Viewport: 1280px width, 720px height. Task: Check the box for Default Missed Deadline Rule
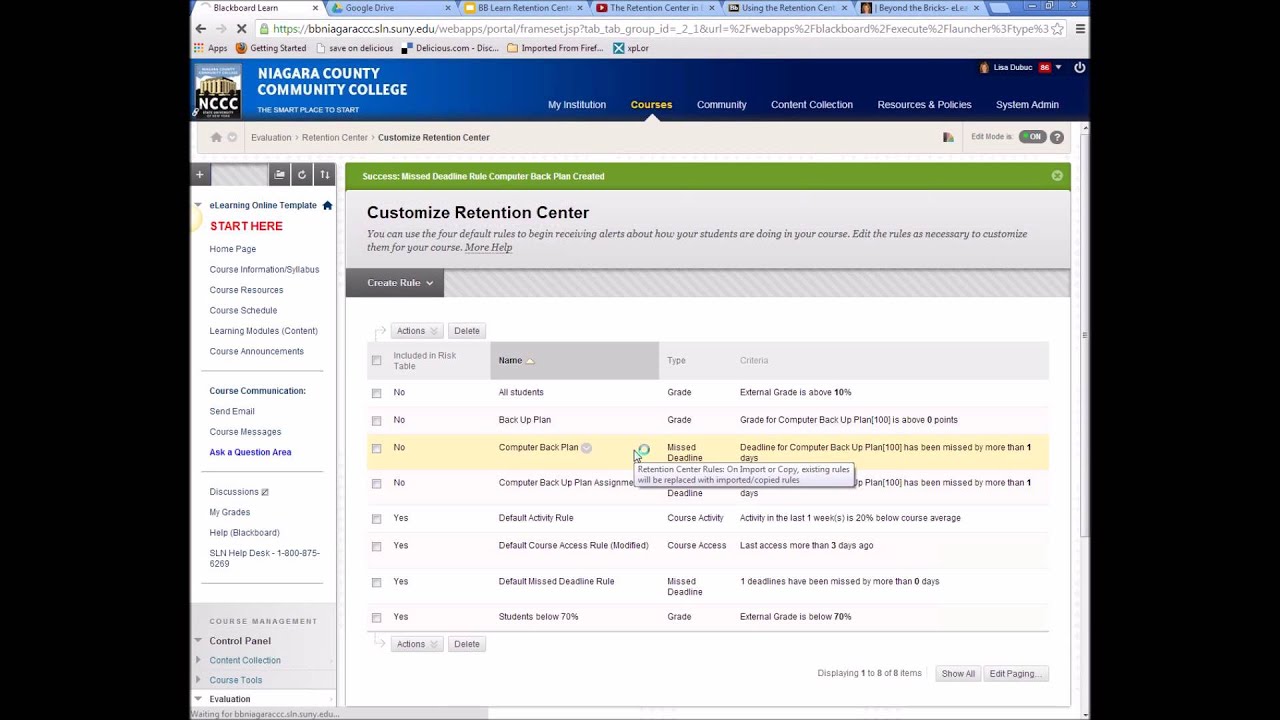click(x=376, y=582)
